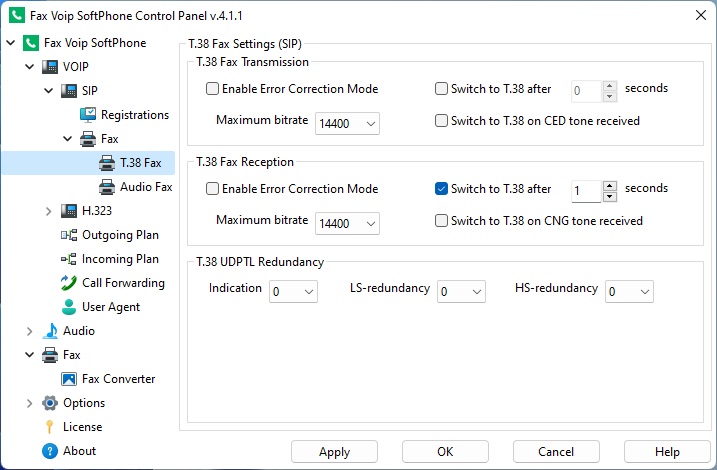Image resolution: width=717 pixels, height=470 pixels.
Task: Select Fax Converter in the tree
Action: point(118,379)
